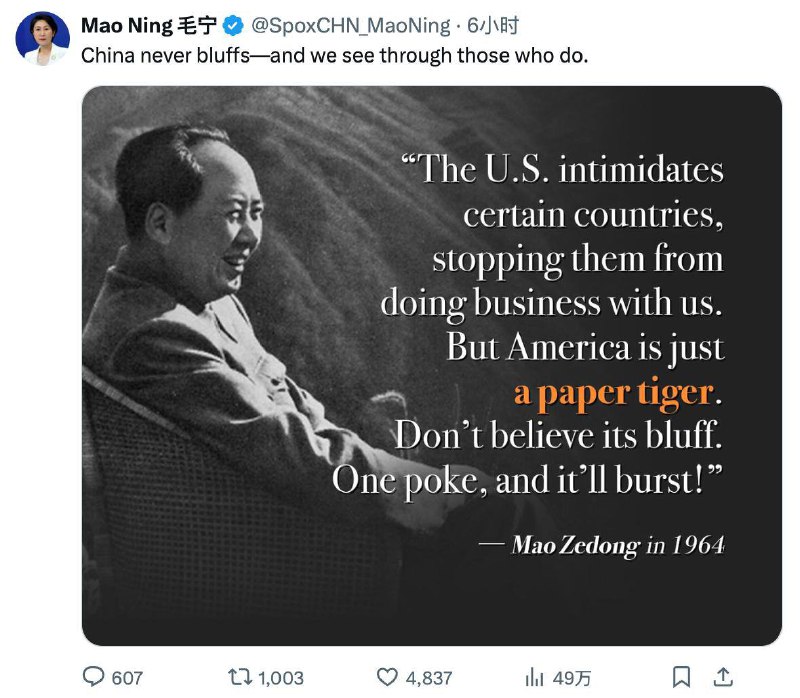Image resolution: width=800 pixels, height=698 pixels.
Task: Click the 4,837 likes count
Action: (430, 678)
